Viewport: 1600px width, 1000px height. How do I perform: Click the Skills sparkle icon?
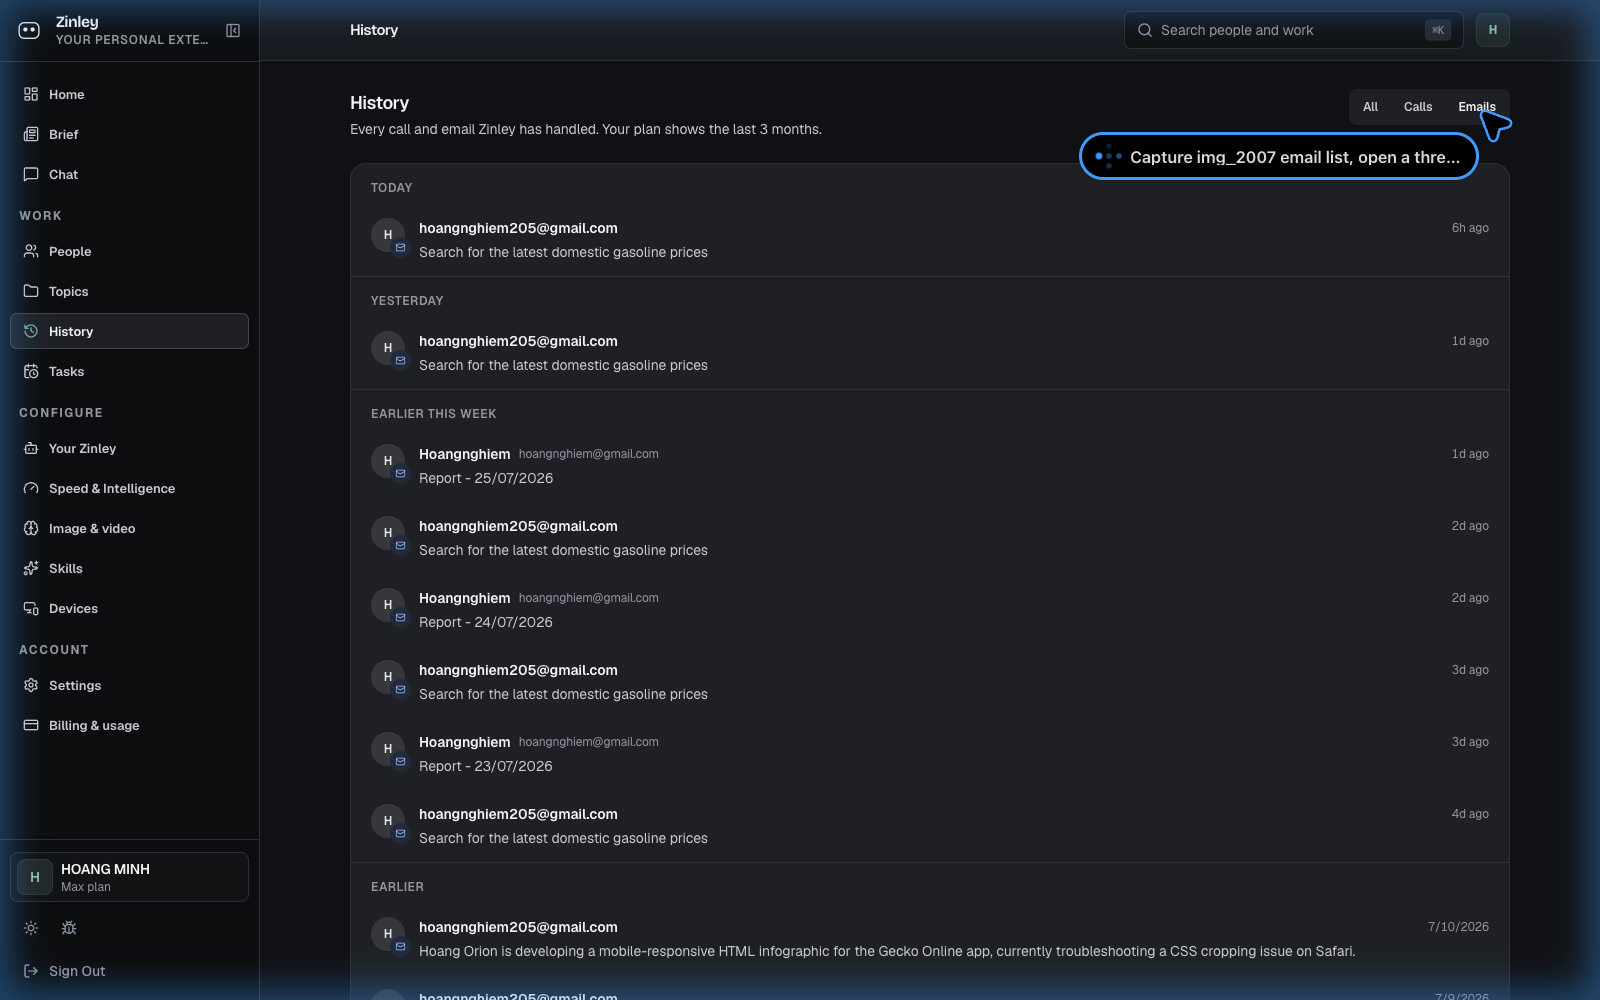(31, 568)
